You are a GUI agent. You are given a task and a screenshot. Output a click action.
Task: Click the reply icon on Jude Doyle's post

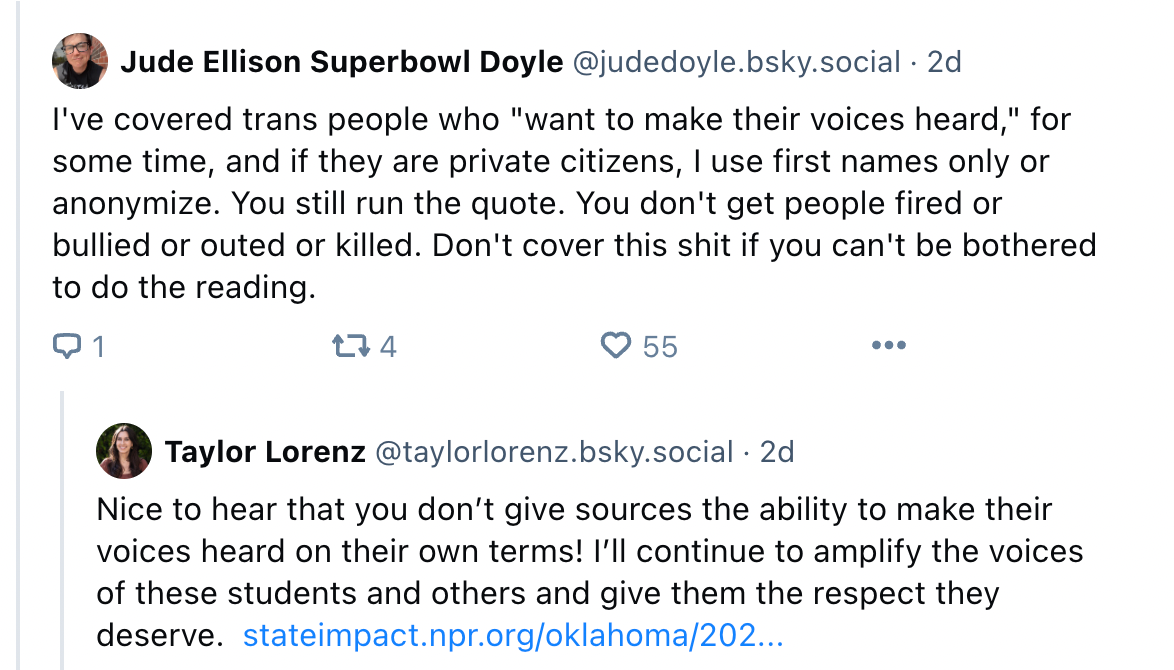(69, 345)
